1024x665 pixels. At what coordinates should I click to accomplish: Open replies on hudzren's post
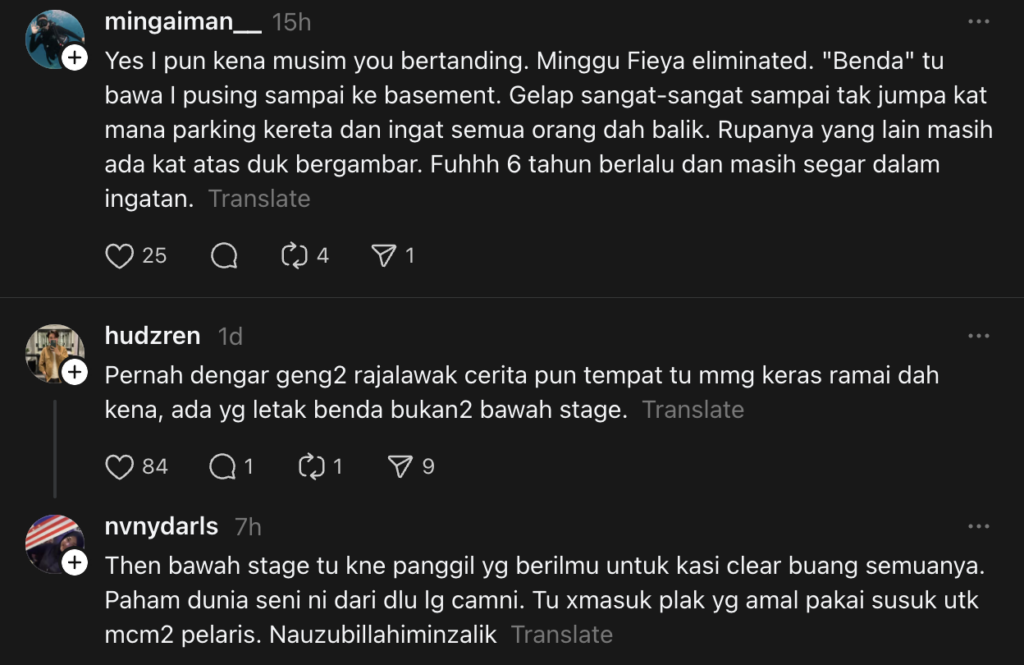(x=221, y=466)
